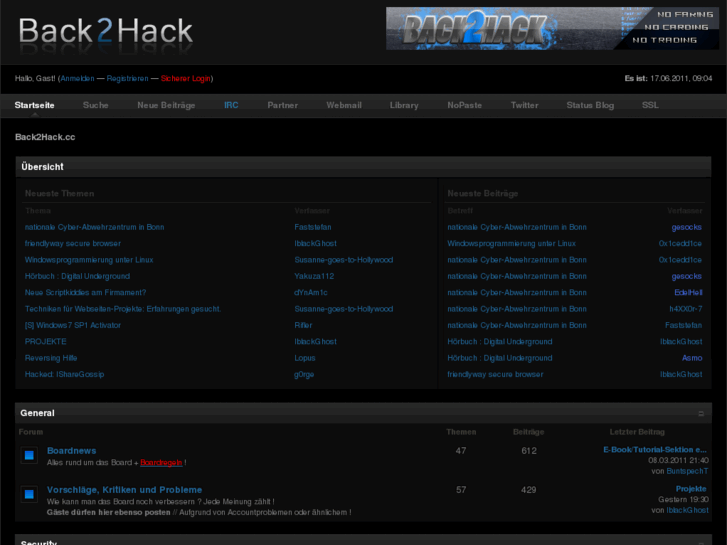Open the SSL navigation item

650,105
